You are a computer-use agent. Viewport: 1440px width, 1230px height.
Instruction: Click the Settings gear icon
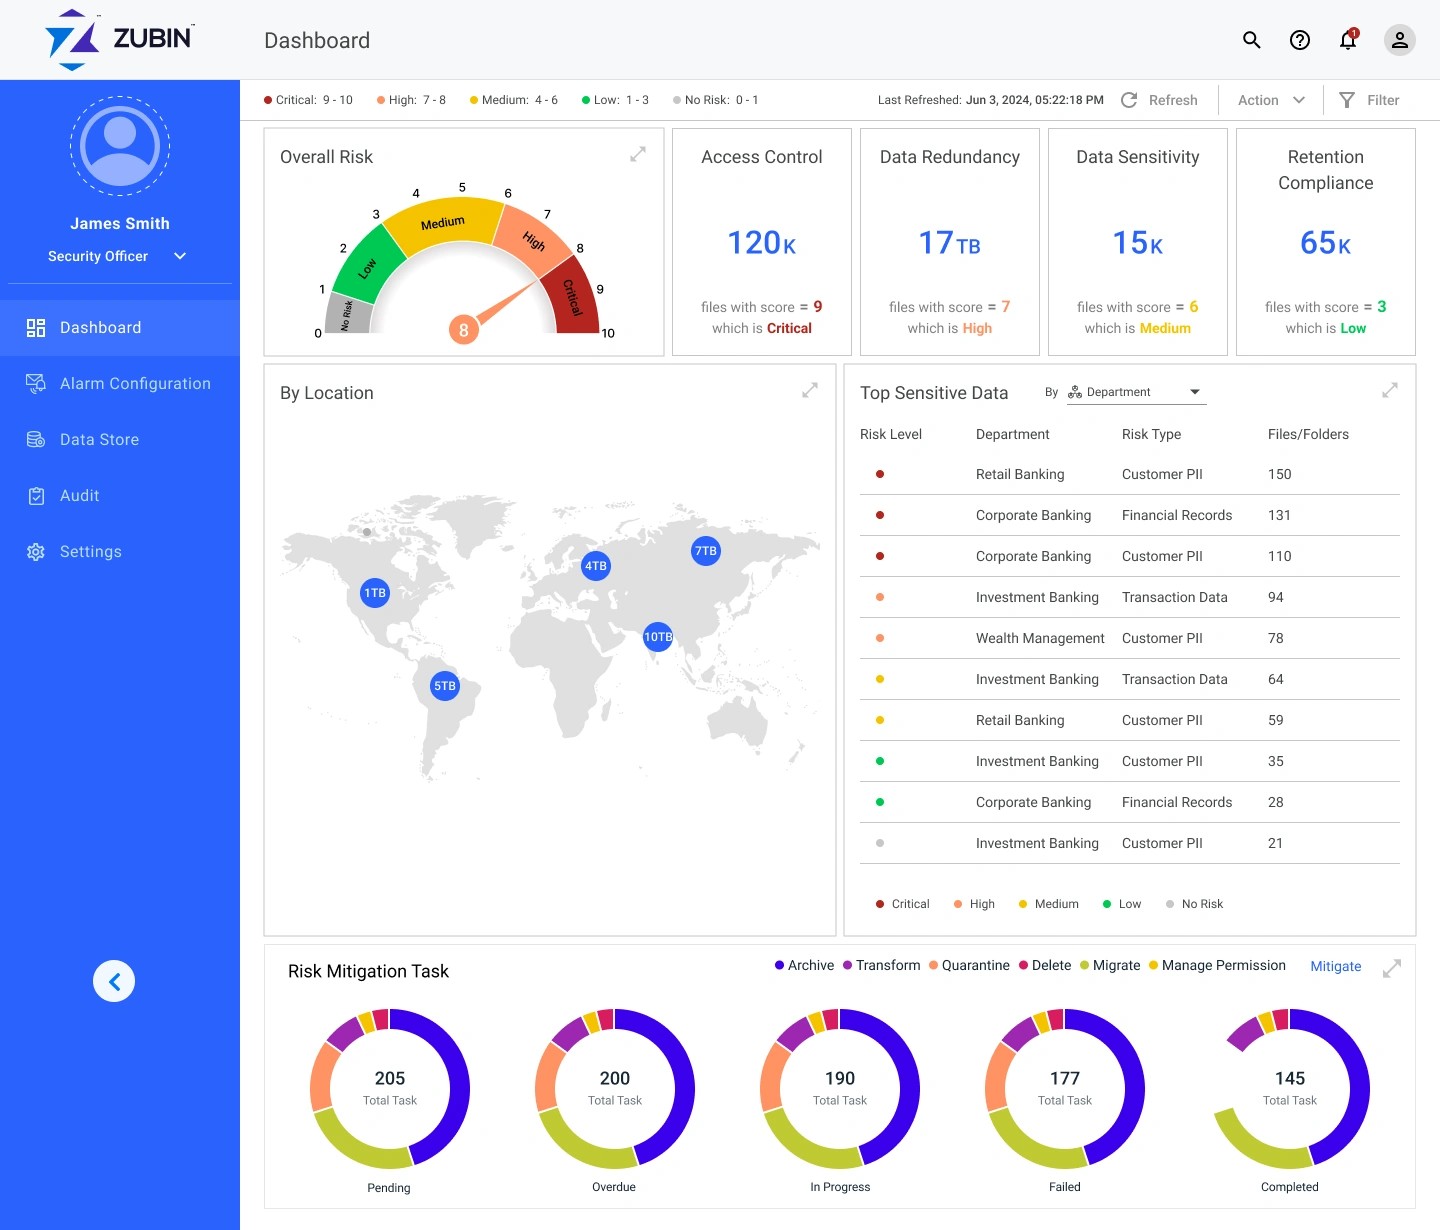click(x=36, y=552)
